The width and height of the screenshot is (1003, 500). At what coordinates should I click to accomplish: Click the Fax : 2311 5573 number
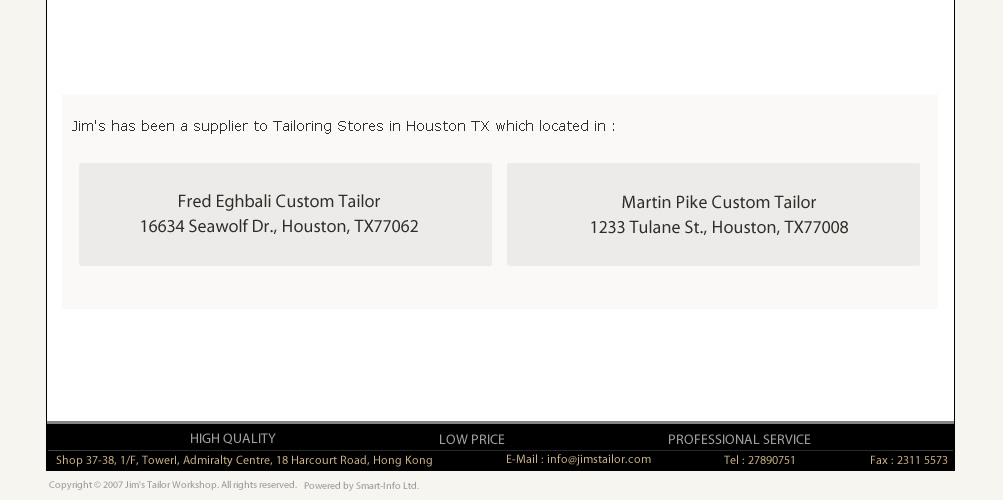[x=908, y=461]
